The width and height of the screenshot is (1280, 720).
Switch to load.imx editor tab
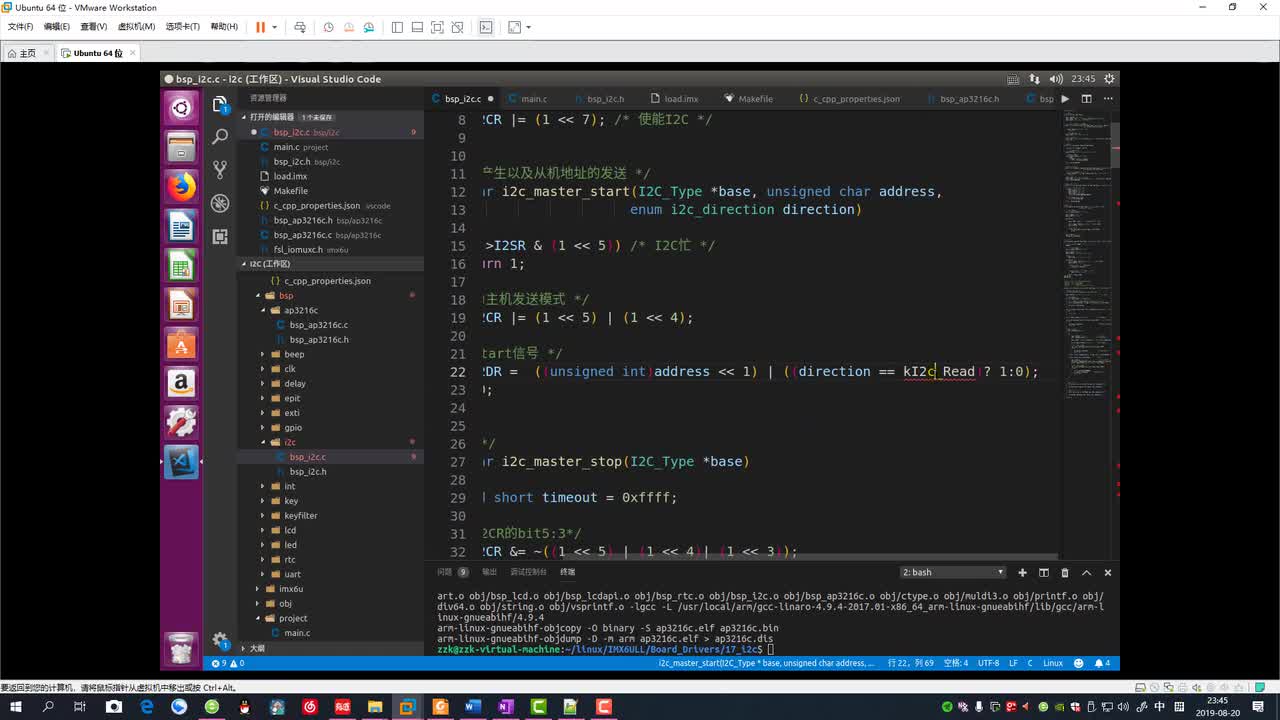[x=681, y=99]
